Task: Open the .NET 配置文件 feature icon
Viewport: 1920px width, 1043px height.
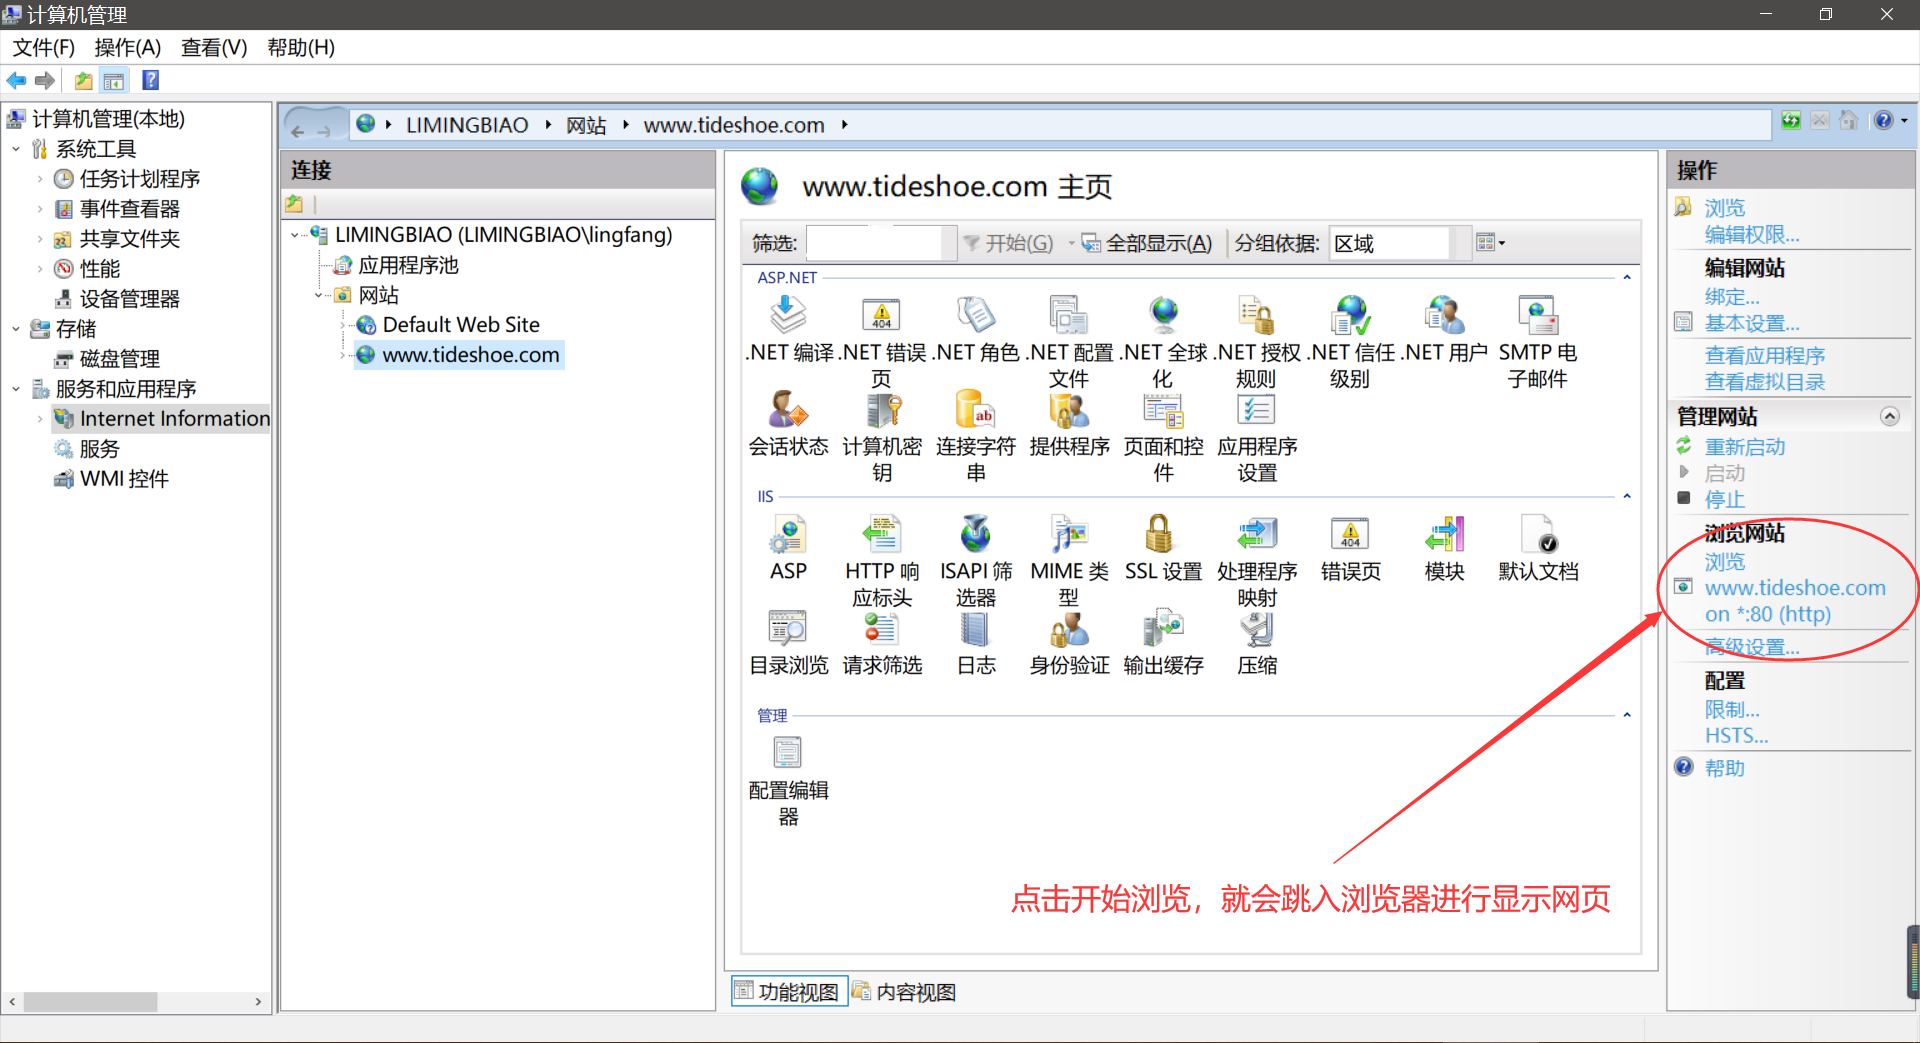Action: (1069, 316)
